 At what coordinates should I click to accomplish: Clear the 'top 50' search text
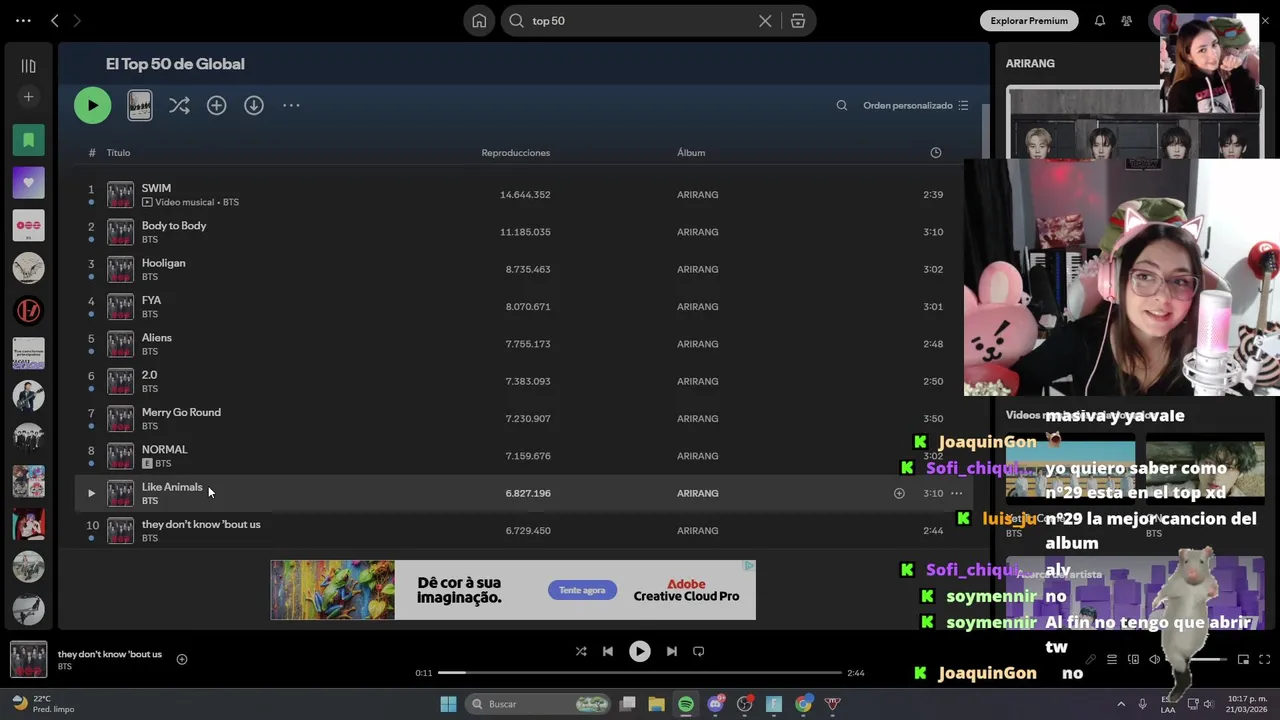coord(765,20)
